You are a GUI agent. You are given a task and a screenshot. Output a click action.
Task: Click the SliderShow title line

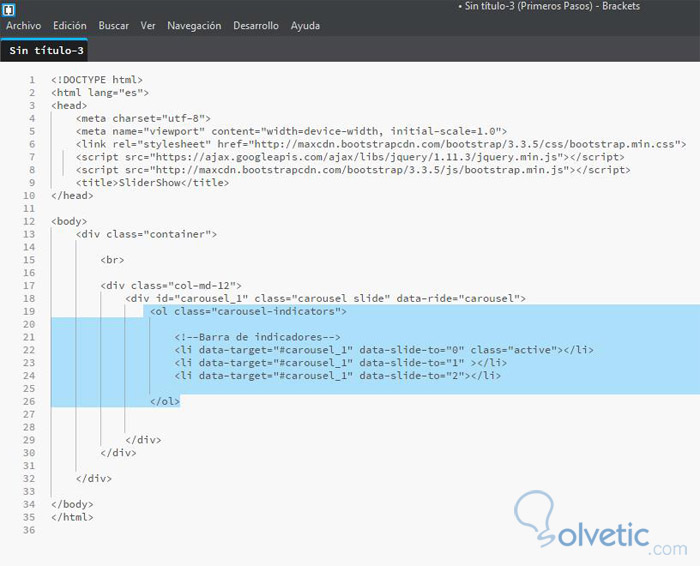152,183
